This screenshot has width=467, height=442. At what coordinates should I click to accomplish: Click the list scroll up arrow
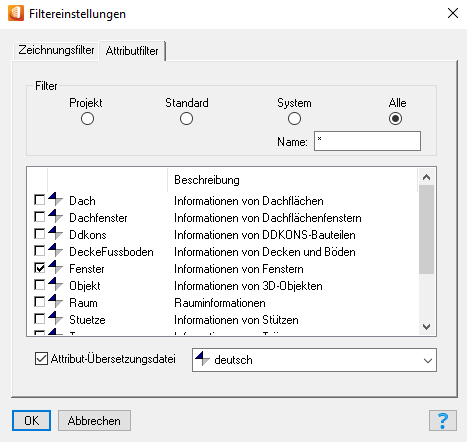(x=426, y=177)
